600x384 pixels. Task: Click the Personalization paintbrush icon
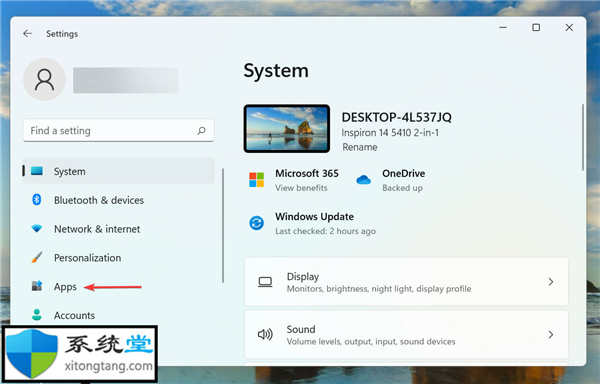[37, 257]
